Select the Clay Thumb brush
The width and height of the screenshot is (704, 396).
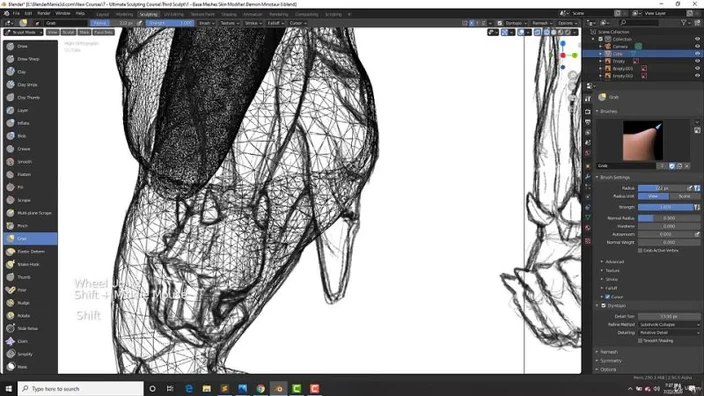[30, 97]
